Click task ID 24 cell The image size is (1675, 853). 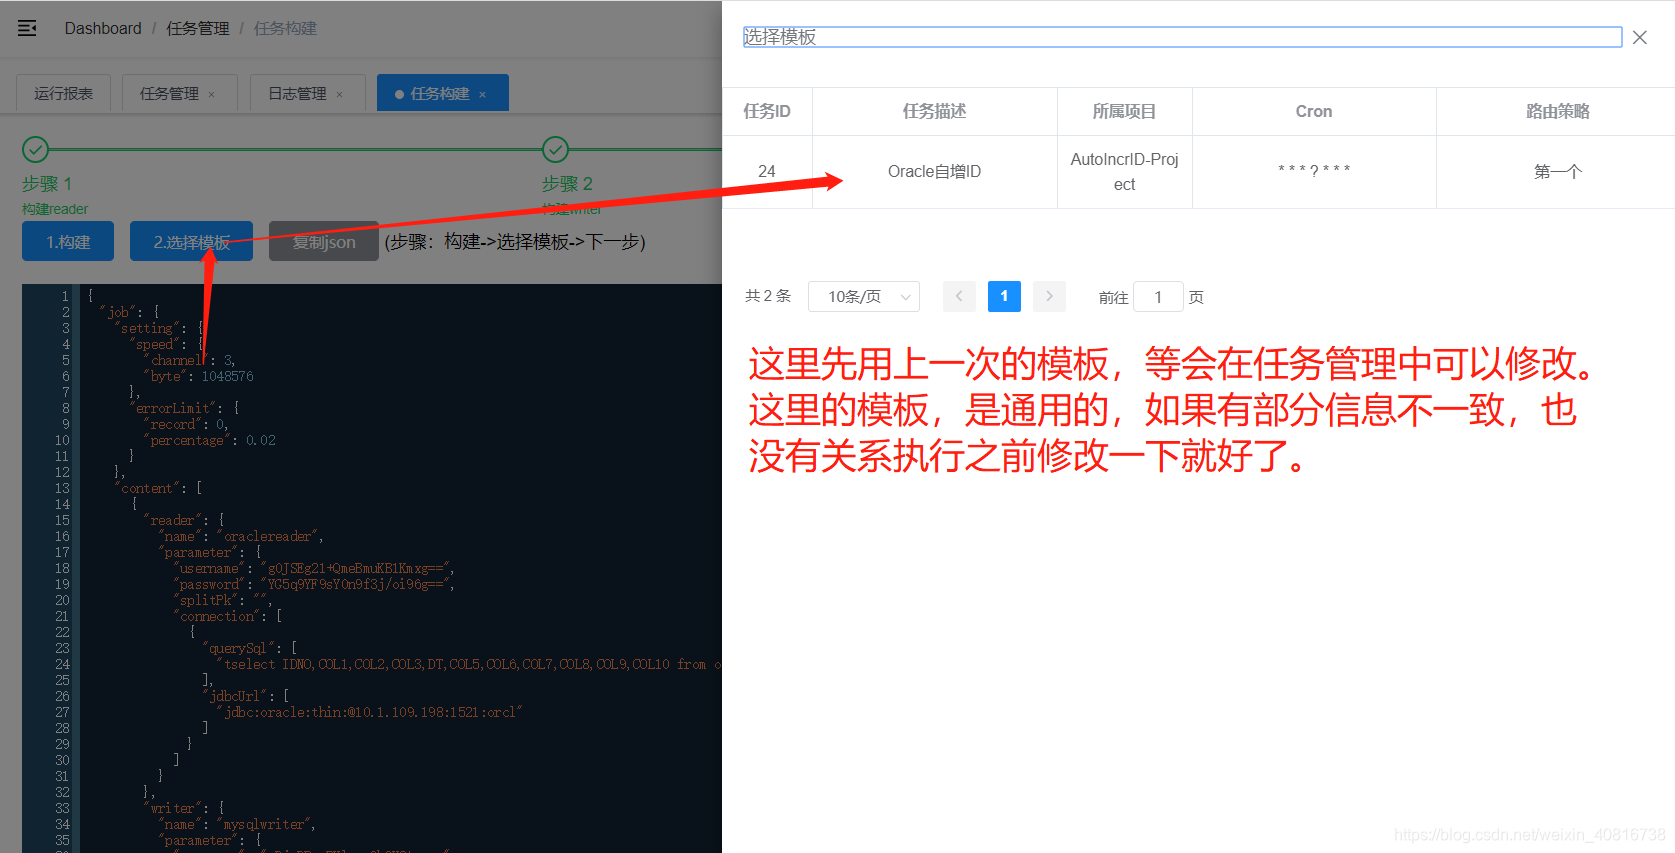coord(767,172)
